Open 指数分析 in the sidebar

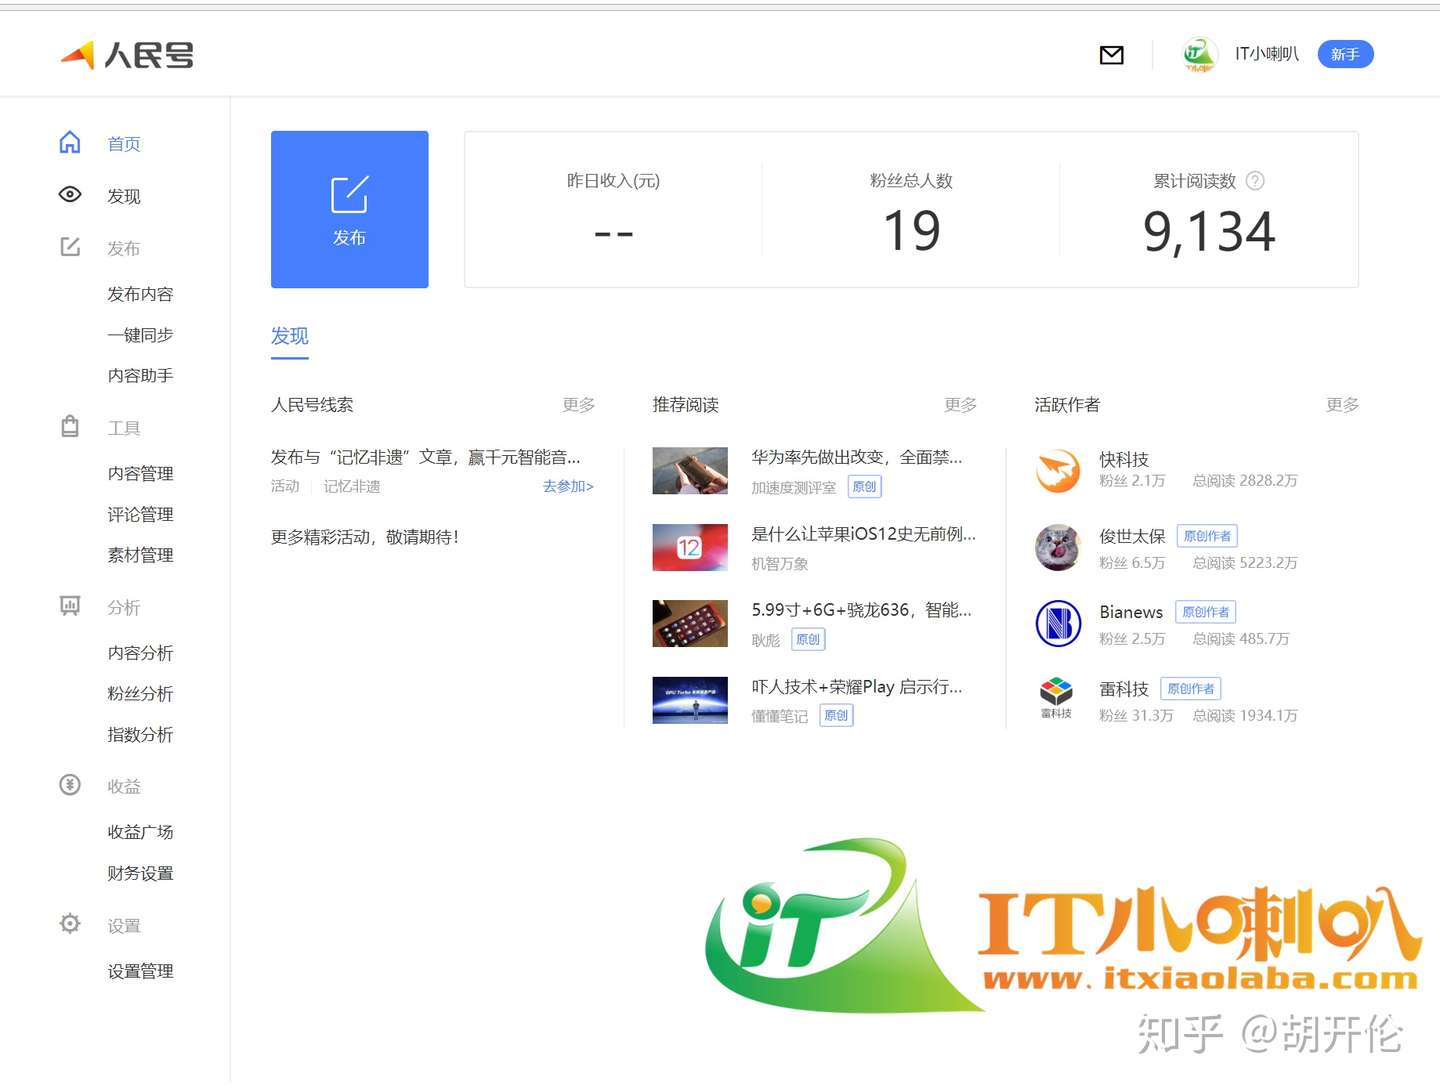tap(141, 735)
